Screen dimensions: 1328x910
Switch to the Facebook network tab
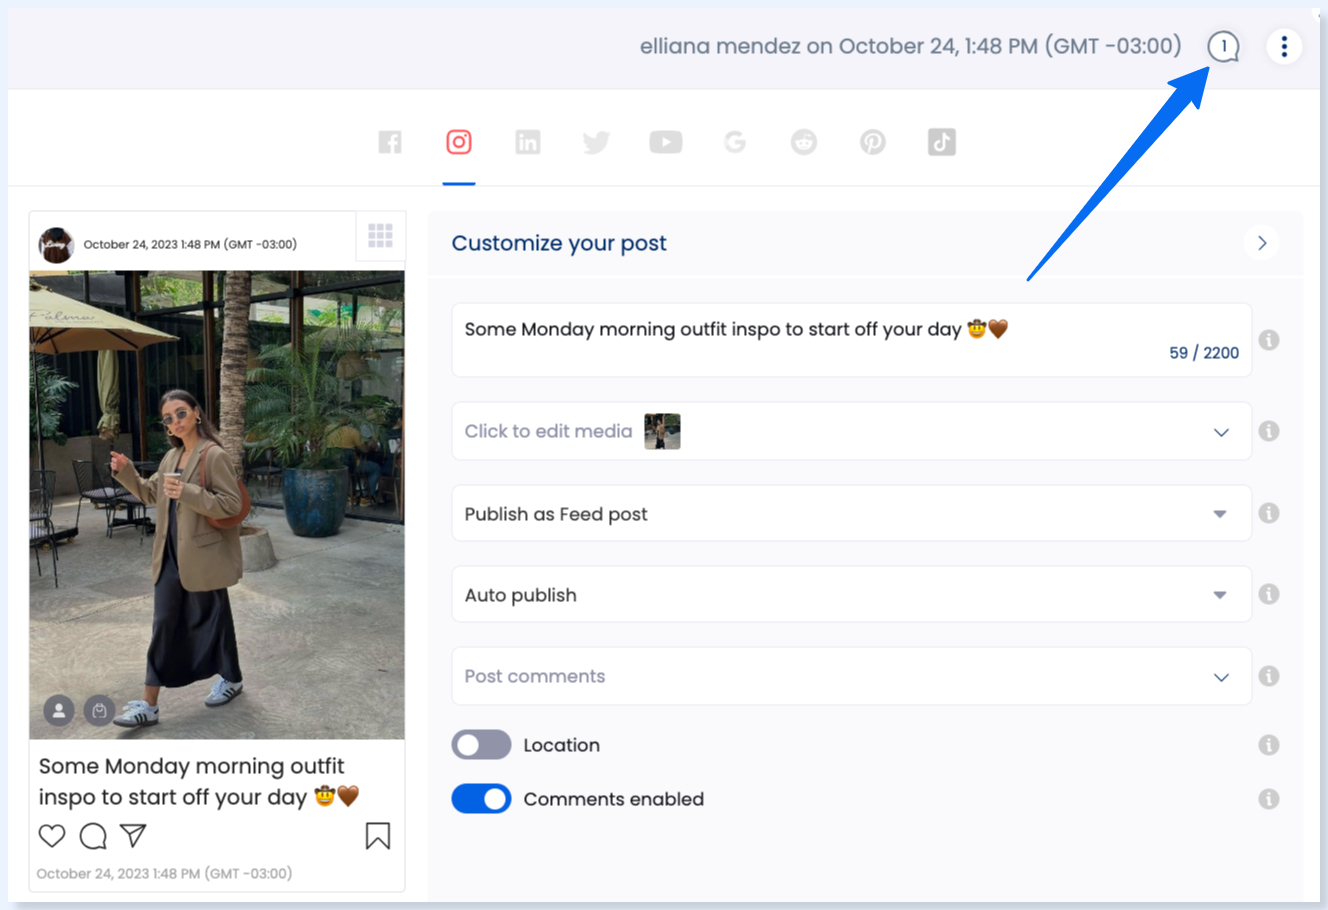390,142
